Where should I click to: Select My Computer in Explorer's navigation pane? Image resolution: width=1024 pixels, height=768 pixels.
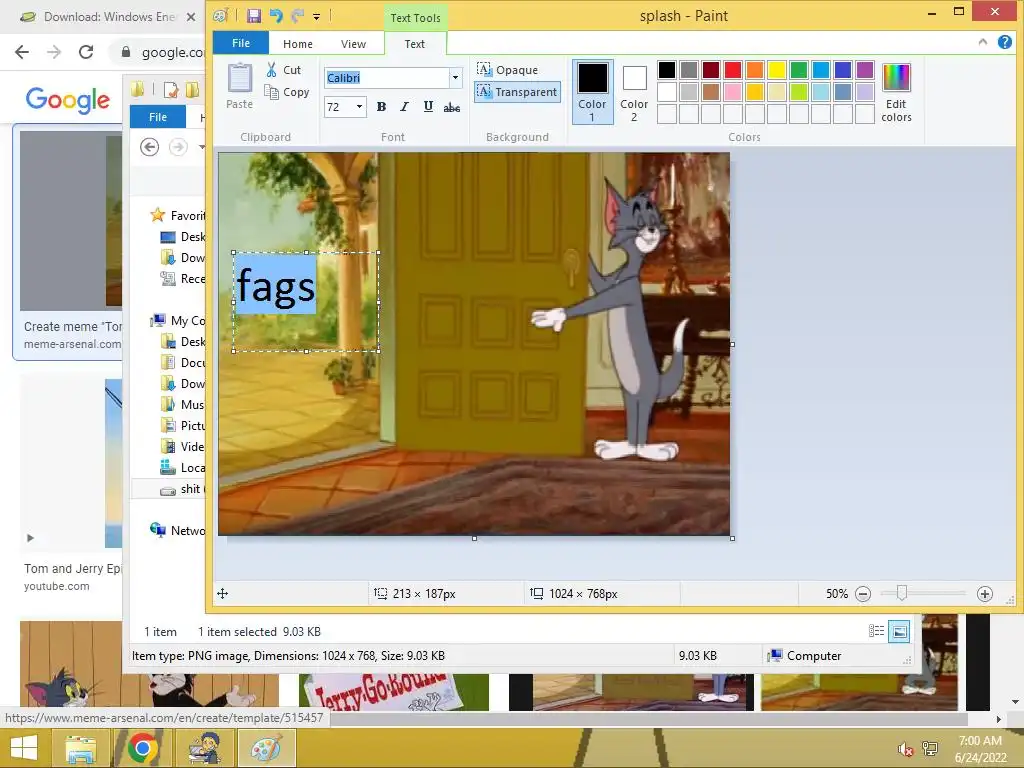point(177,321)
